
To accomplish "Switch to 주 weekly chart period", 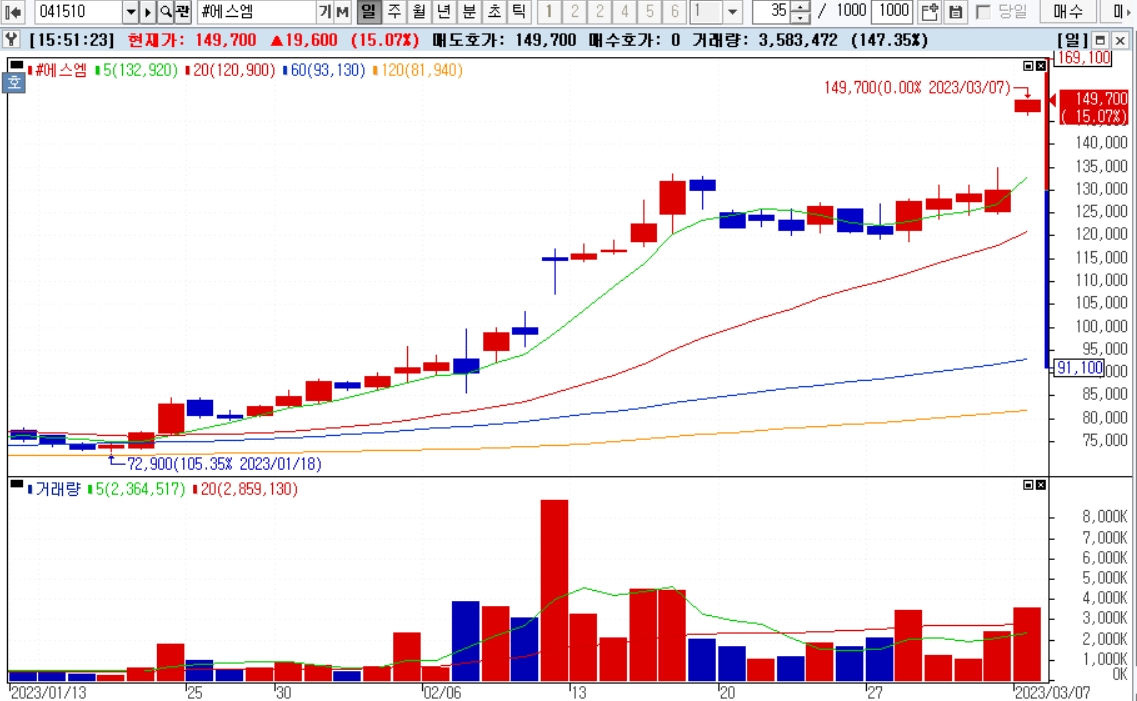I will pos(394,12).
